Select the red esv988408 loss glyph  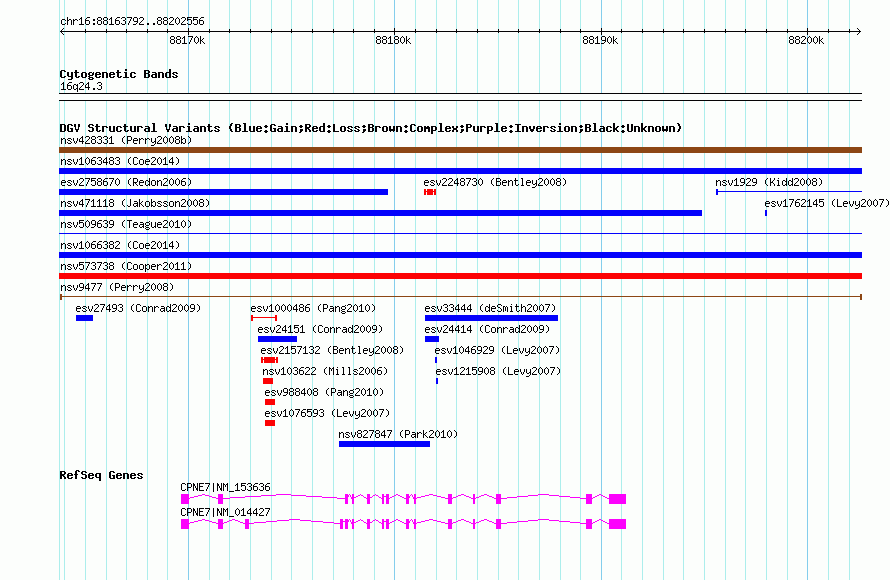[x=270, y=402]
